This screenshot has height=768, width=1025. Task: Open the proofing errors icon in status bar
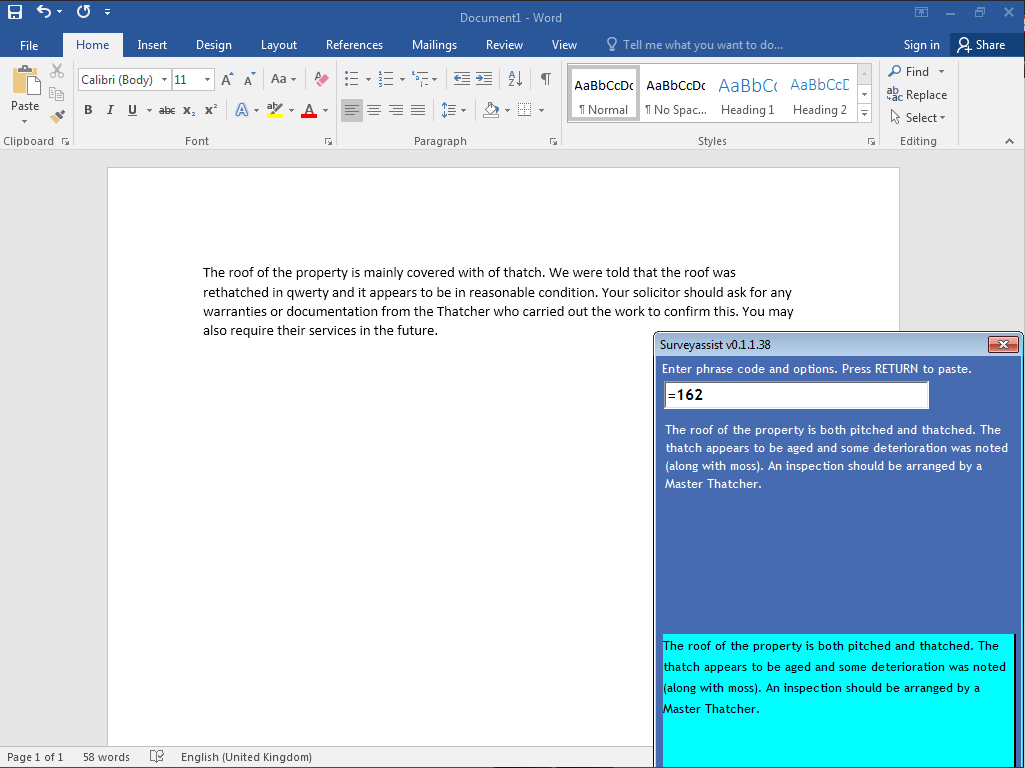pos(157,756)
